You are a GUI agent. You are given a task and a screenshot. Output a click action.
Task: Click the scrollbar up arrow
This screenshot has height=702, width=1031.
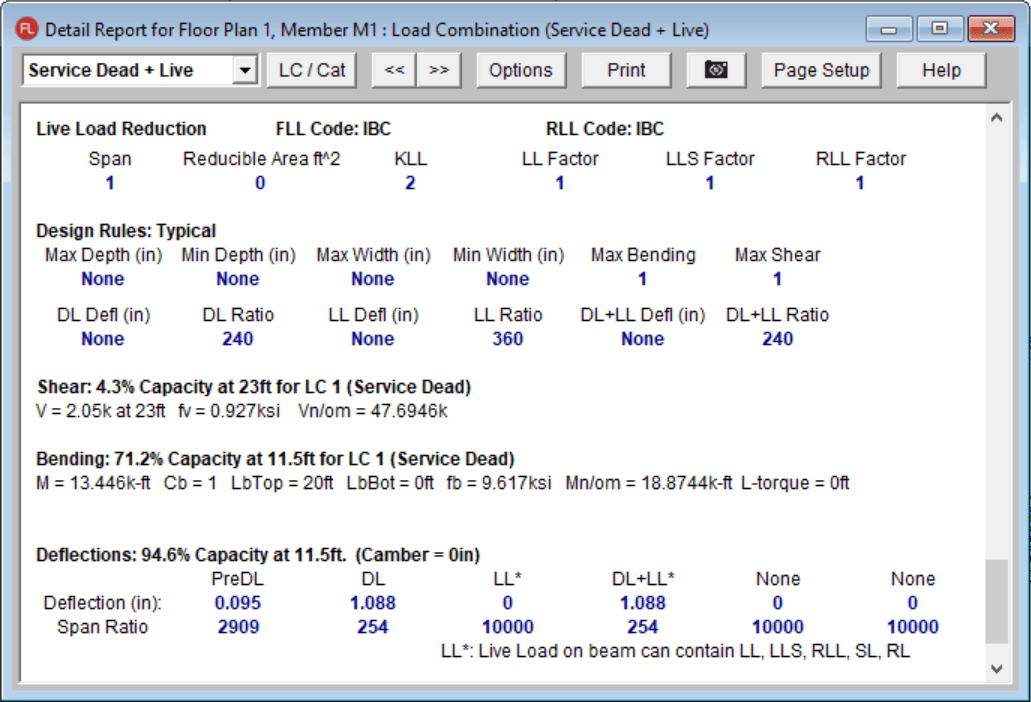[x=995, y=118]
